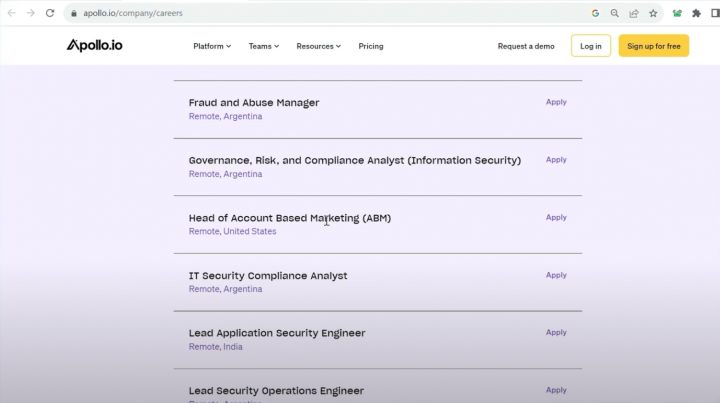This screenshot has width=720, height=403.
Task: Click the browser forward arrow
Action: coord(31,13)
